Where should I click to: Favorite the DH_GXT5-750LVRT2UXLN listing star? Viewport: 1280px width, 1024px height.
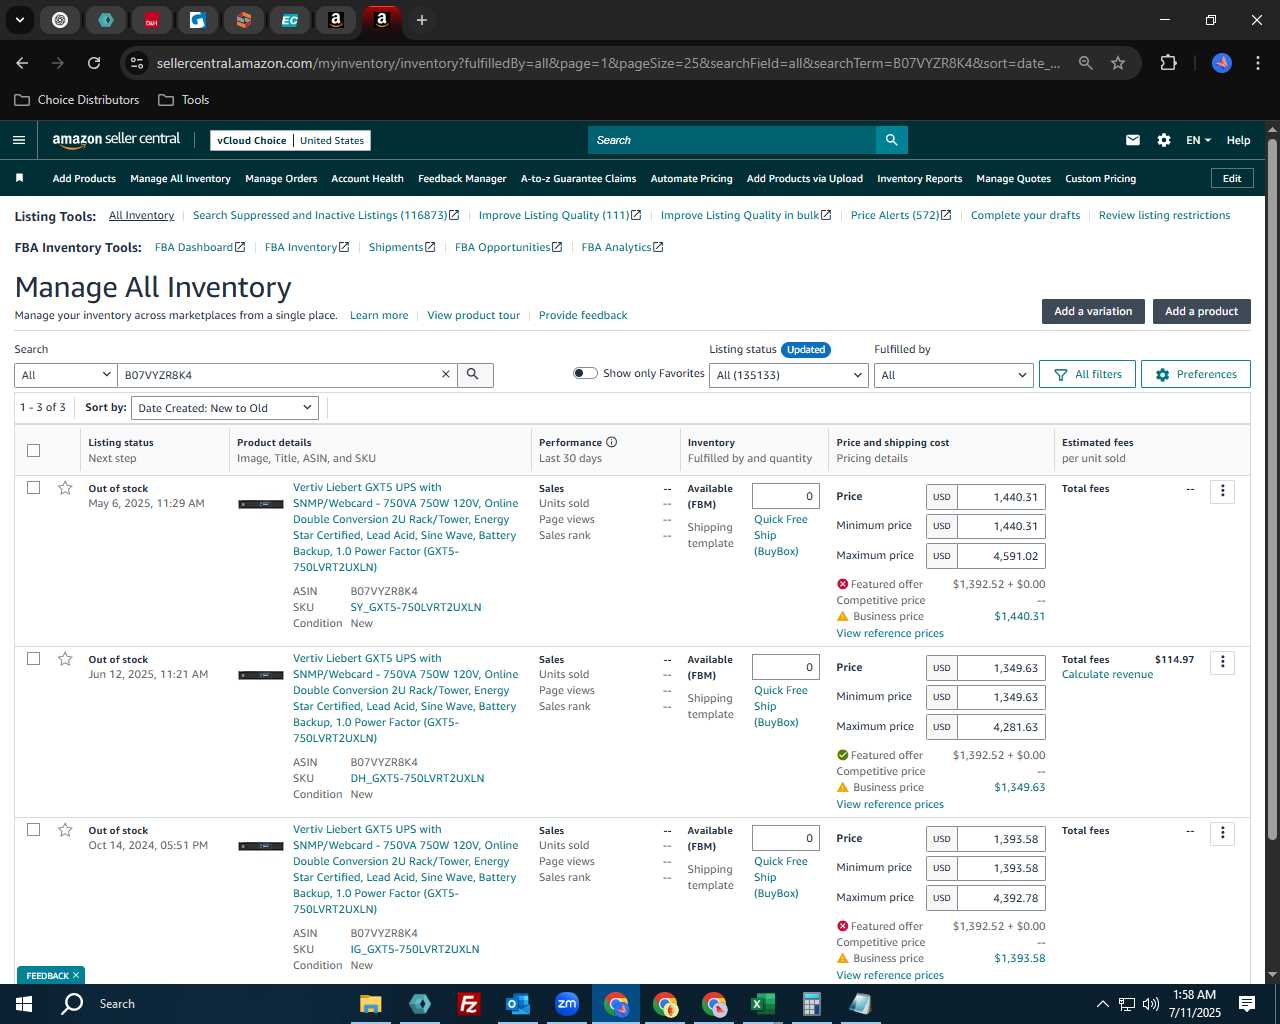(65, 659)
